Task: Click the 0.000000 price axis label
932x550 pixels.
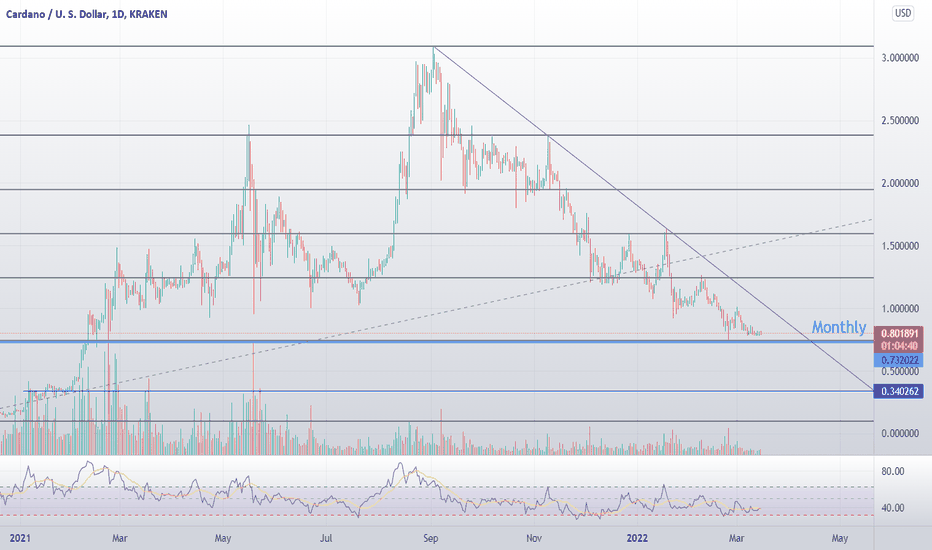Action: 900,433
